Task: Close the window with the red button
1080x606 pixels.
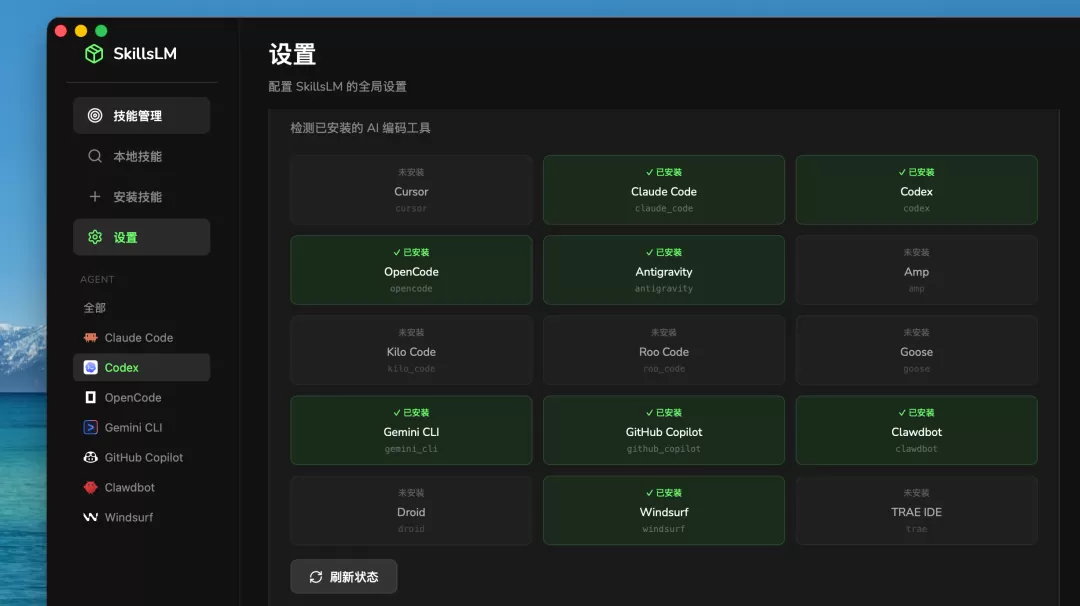Action: coord(61,30)
